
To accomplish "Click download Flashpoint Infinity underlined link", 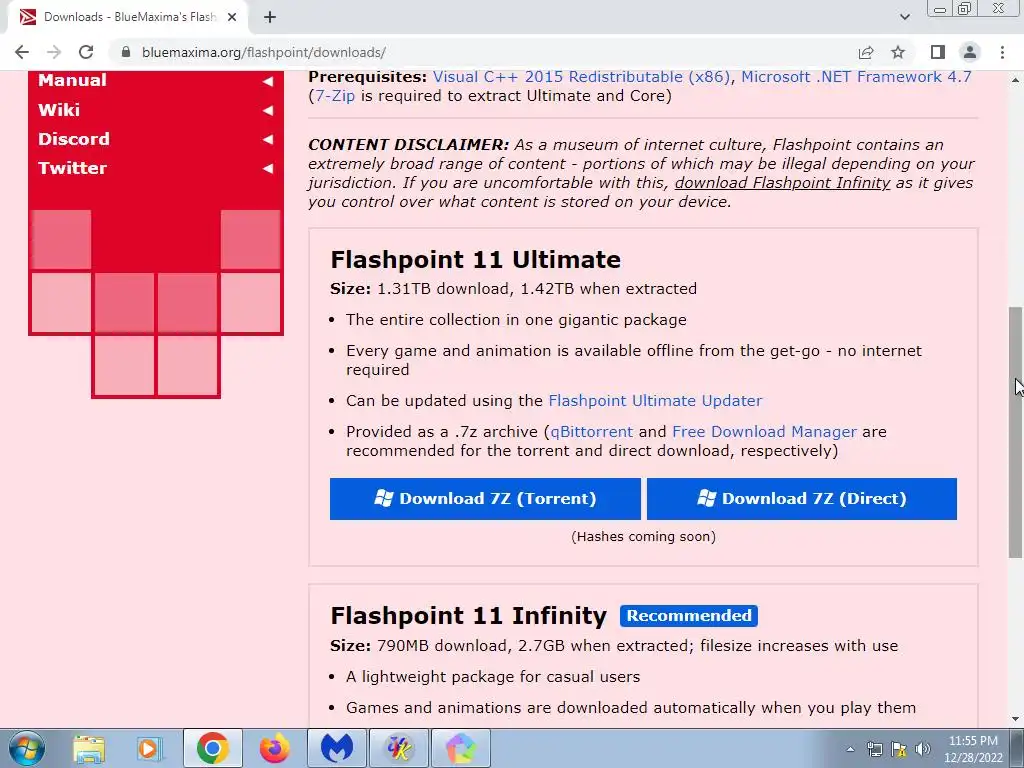I will coord(782,183).
